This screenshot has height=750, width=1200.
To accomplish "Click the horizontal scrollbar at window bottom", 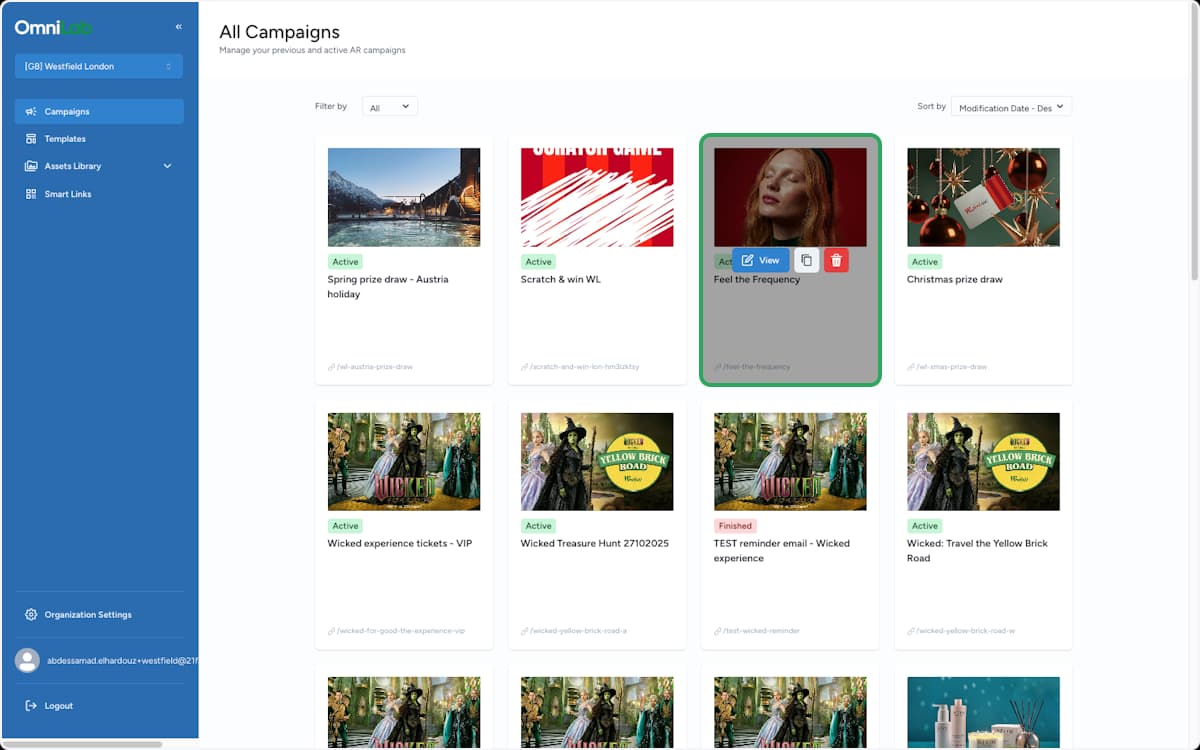I will 82,744.
